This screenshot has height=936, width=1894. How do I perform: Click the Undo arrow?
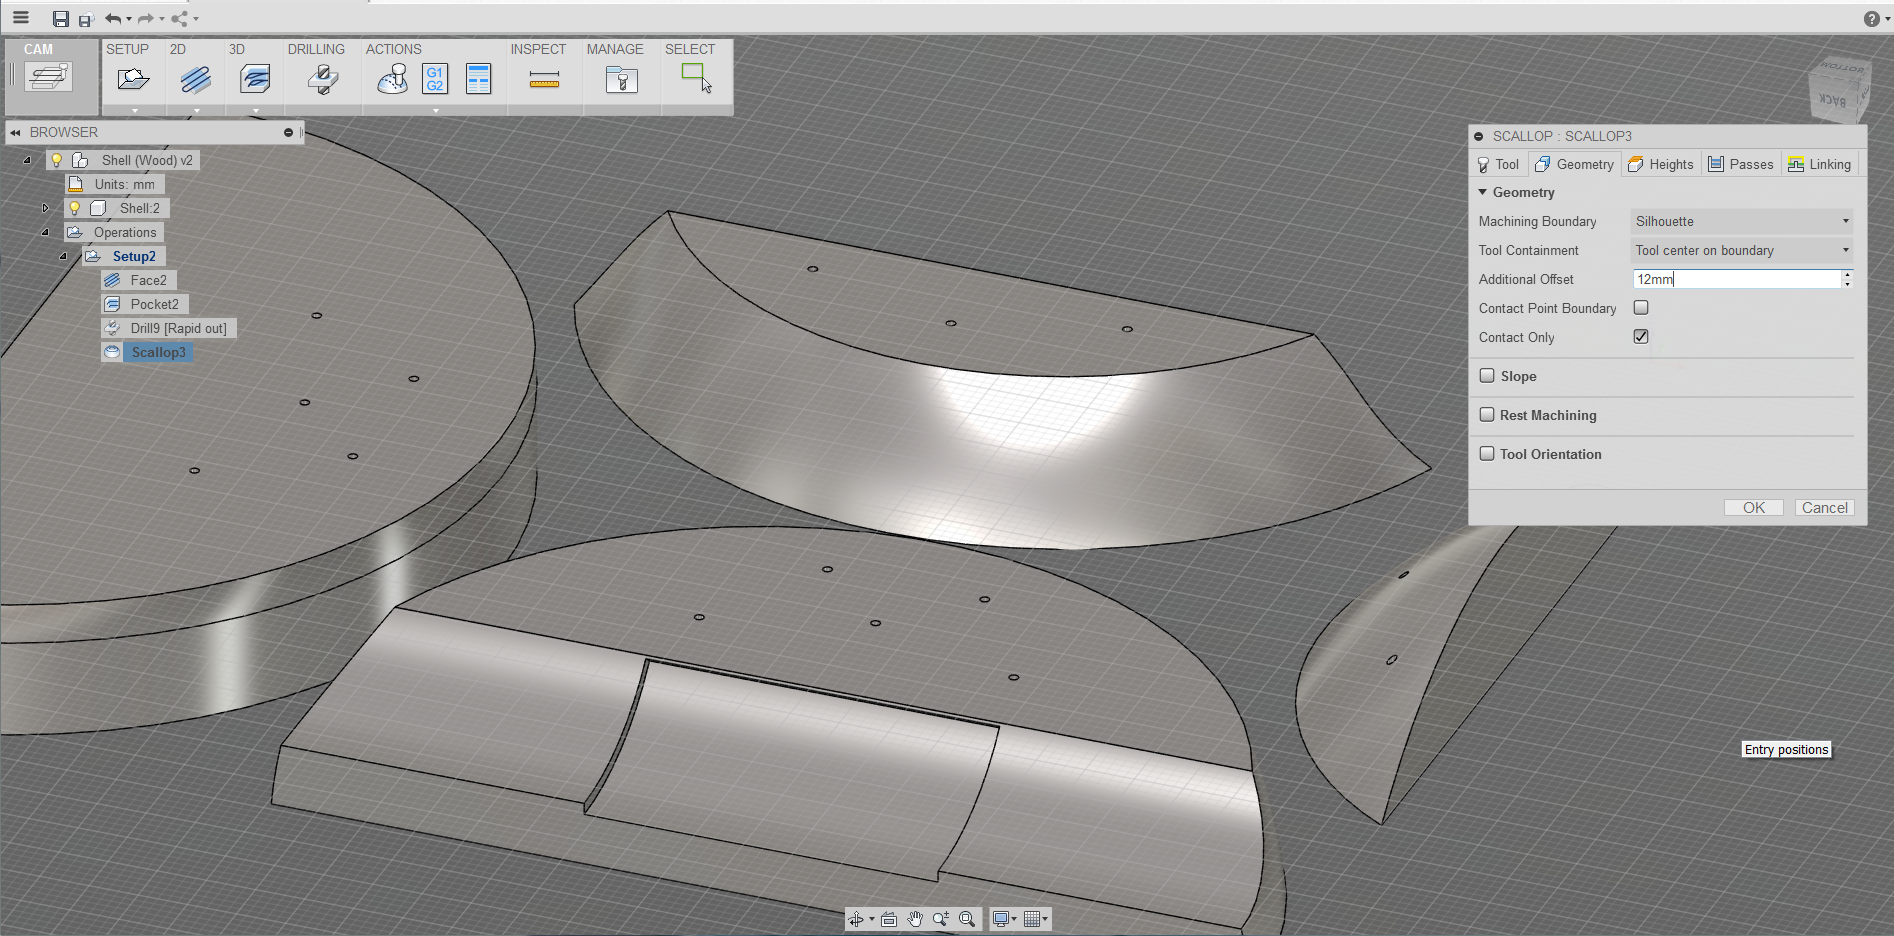tap(113, 18)
